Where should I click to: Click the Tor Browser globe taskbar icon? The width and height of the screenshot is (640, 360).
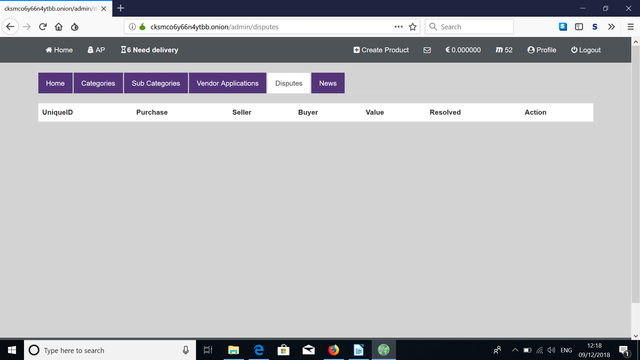(383, 350)
